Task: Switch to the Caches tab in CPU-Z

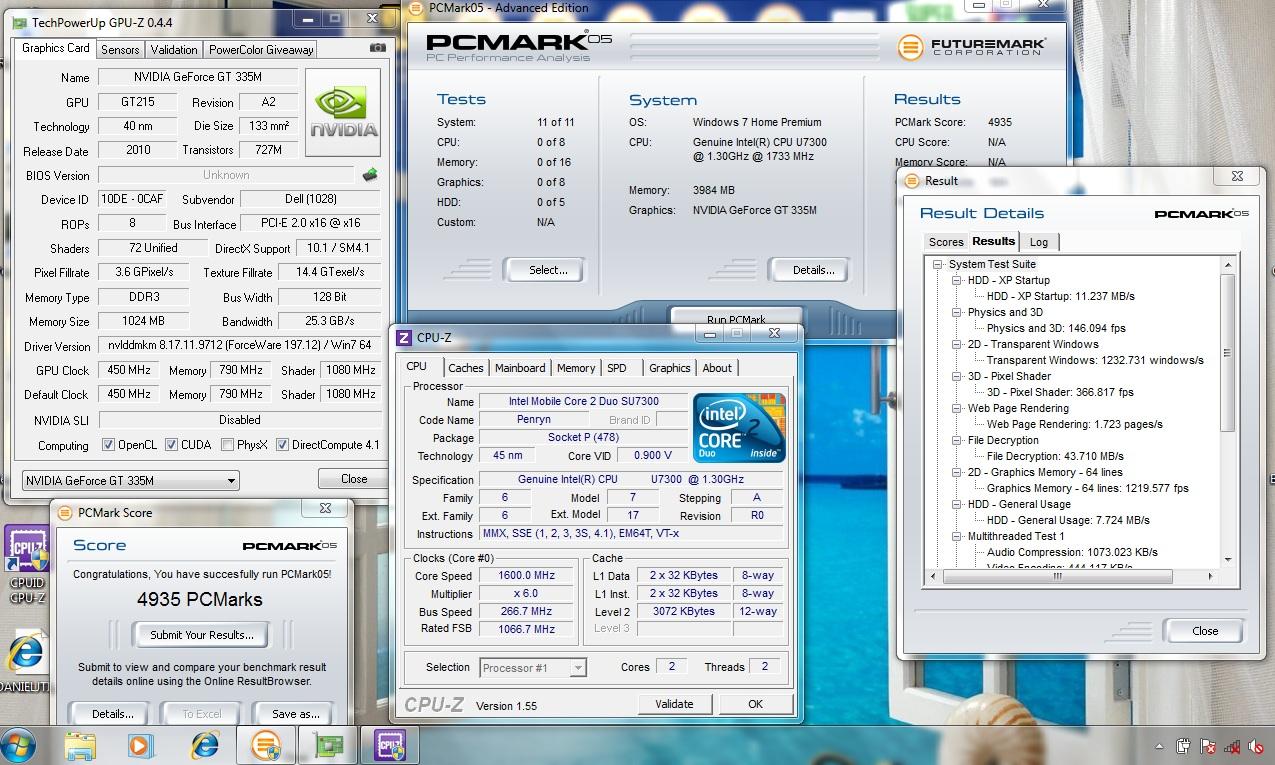Action: (x=466, y=368)
